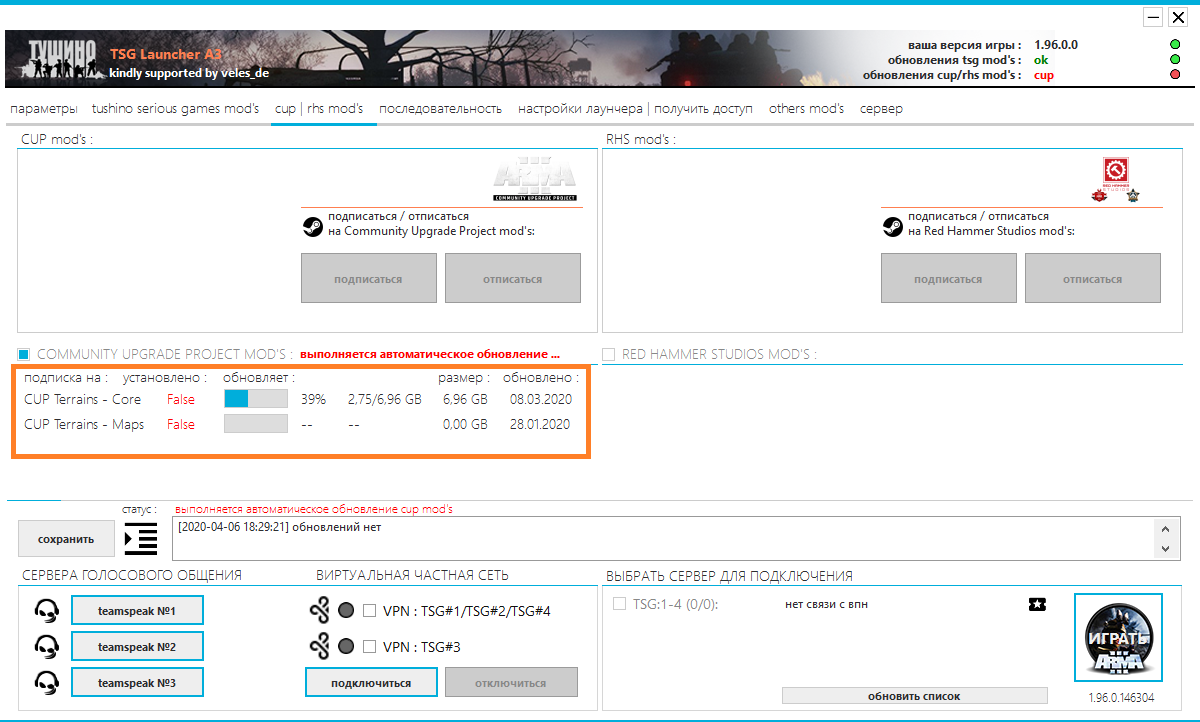Switch to tushino serious games mod's tab
The image size is (1200, 722).
tap(175, 108)
